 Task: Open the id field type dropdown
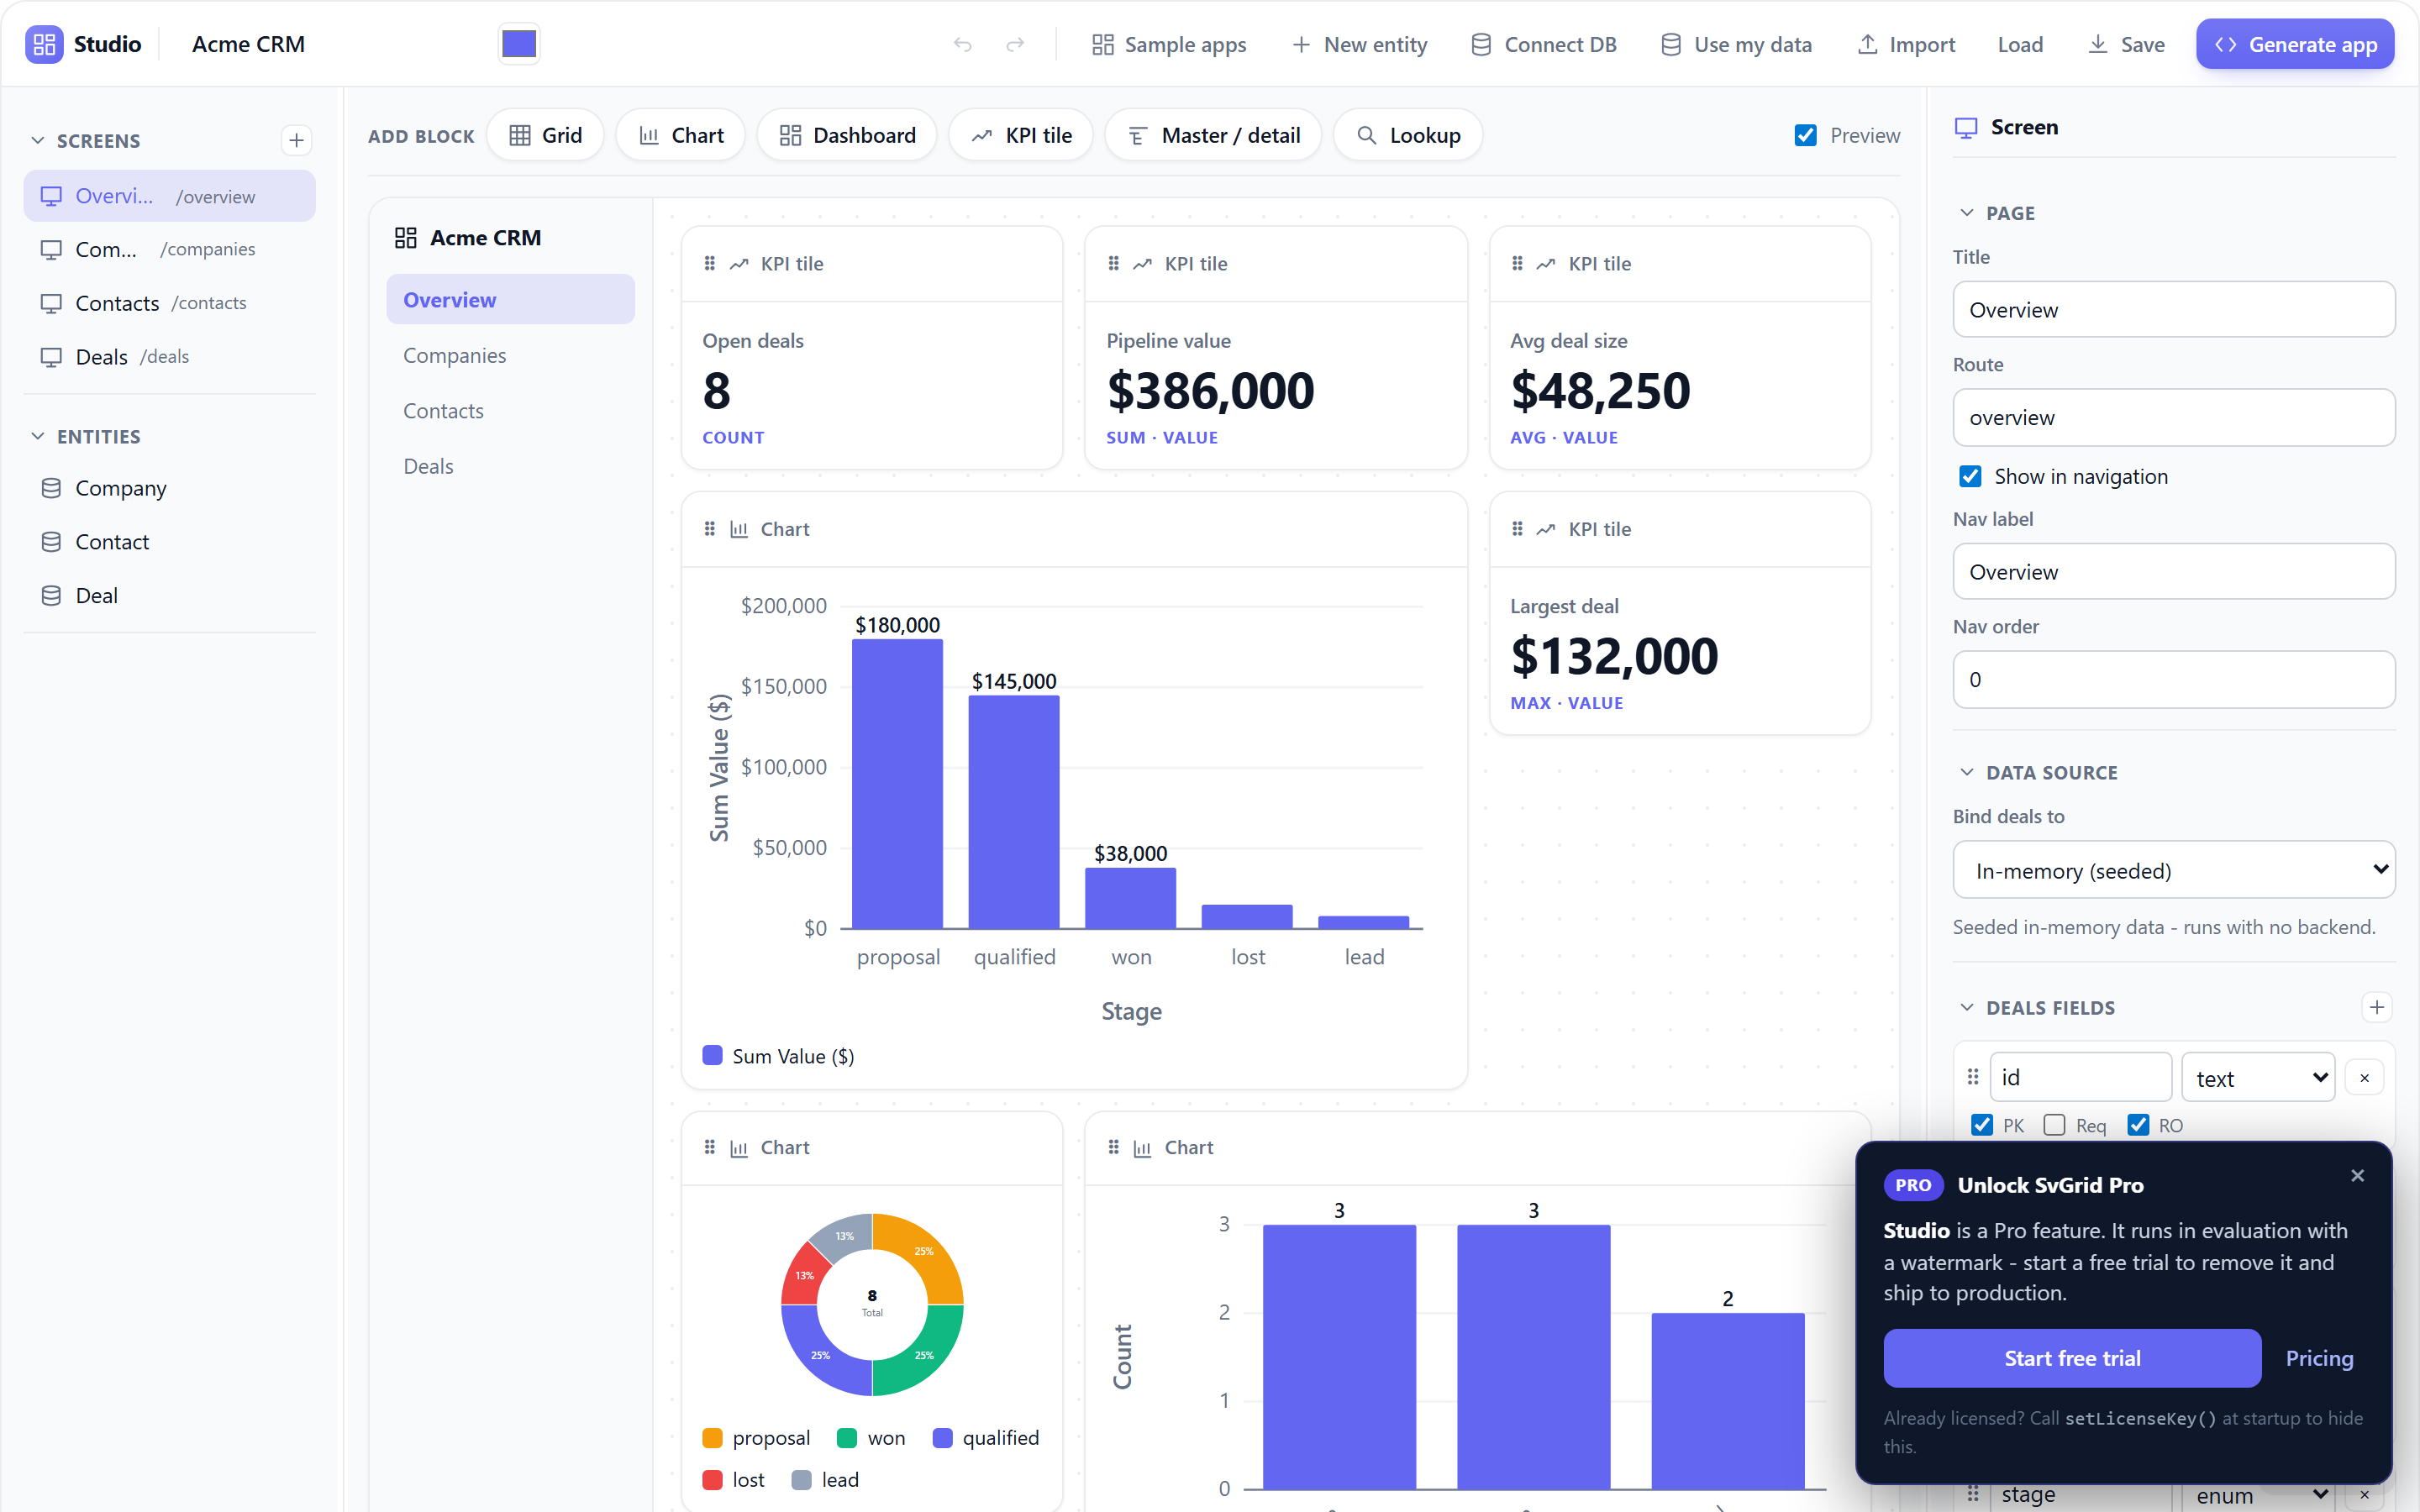[2258, 1077]
